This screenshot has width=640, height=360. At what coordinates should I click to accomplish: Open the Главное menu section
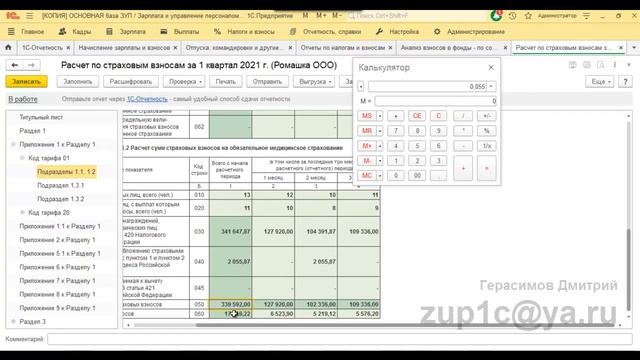[33, 31]
